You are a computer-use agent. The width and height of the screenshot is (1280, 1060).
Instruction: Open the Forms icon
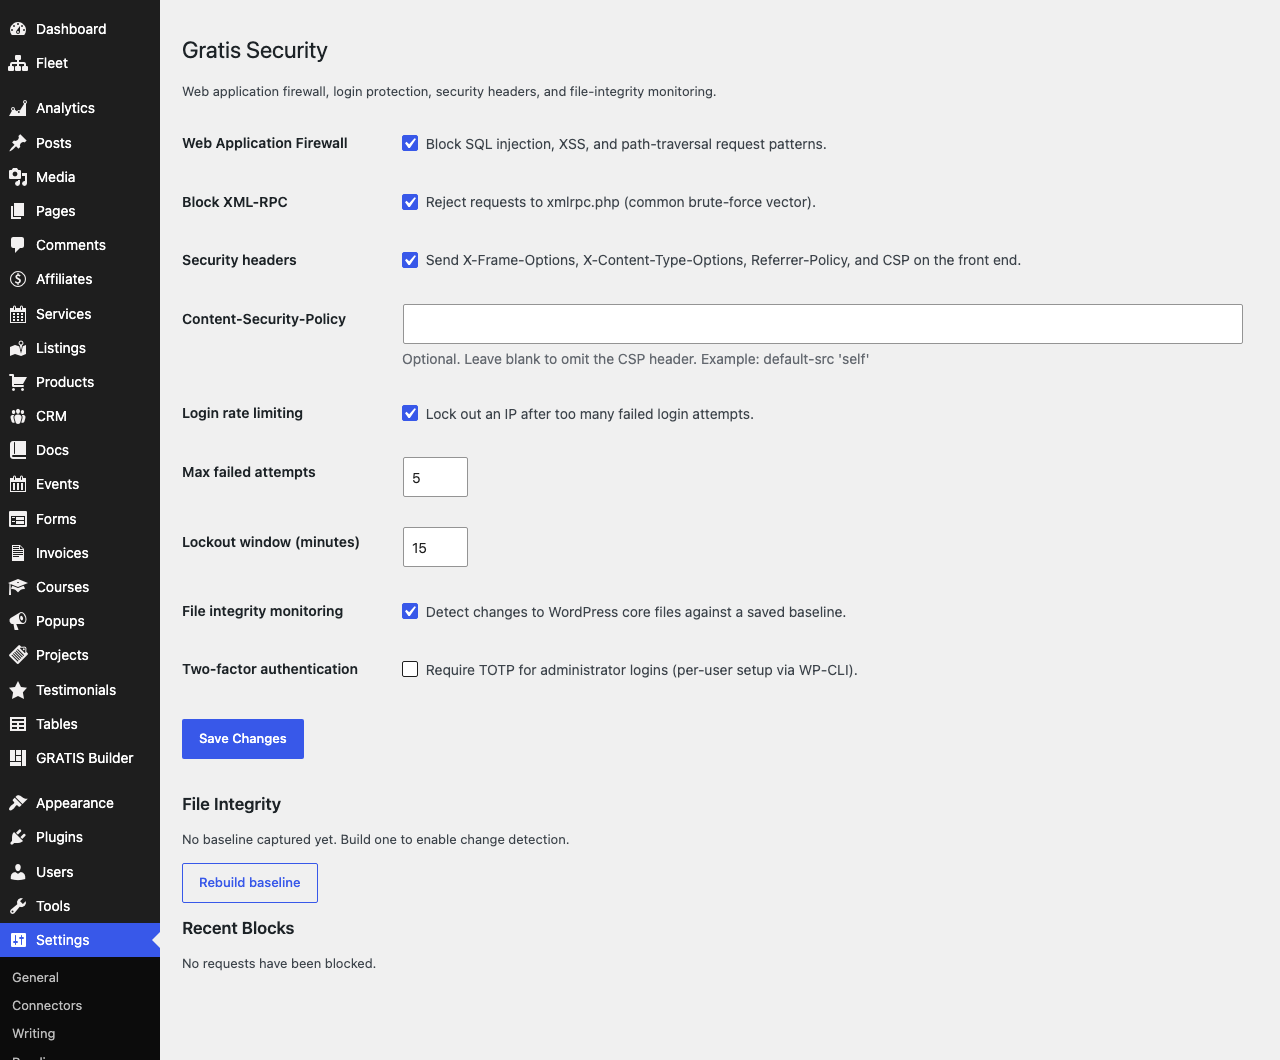tap(18, 519)
